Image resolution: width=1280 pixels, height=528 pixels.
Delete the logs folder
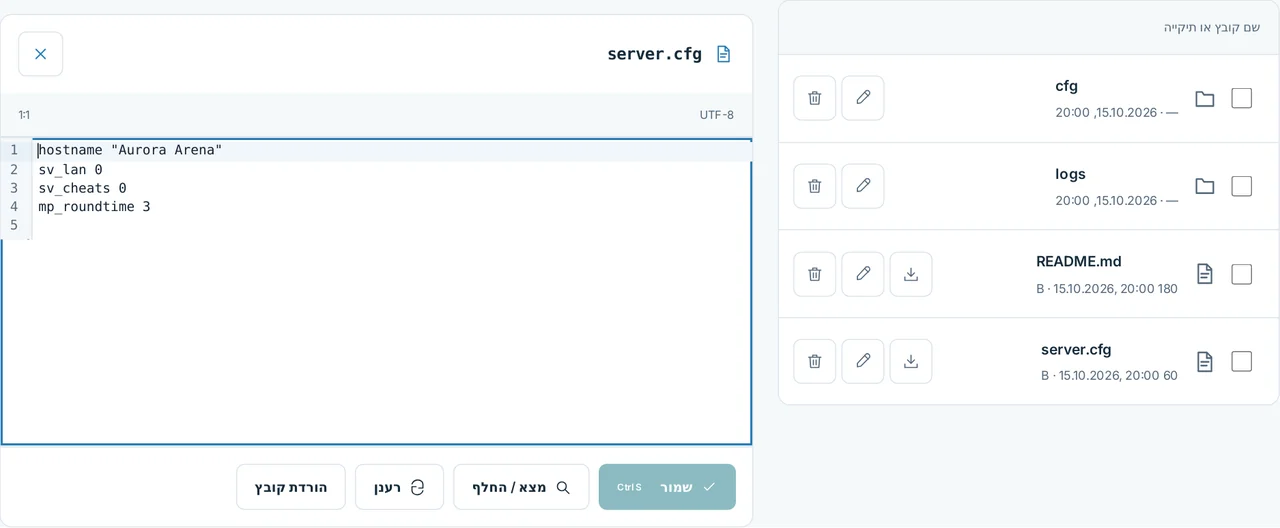[815, 186]
